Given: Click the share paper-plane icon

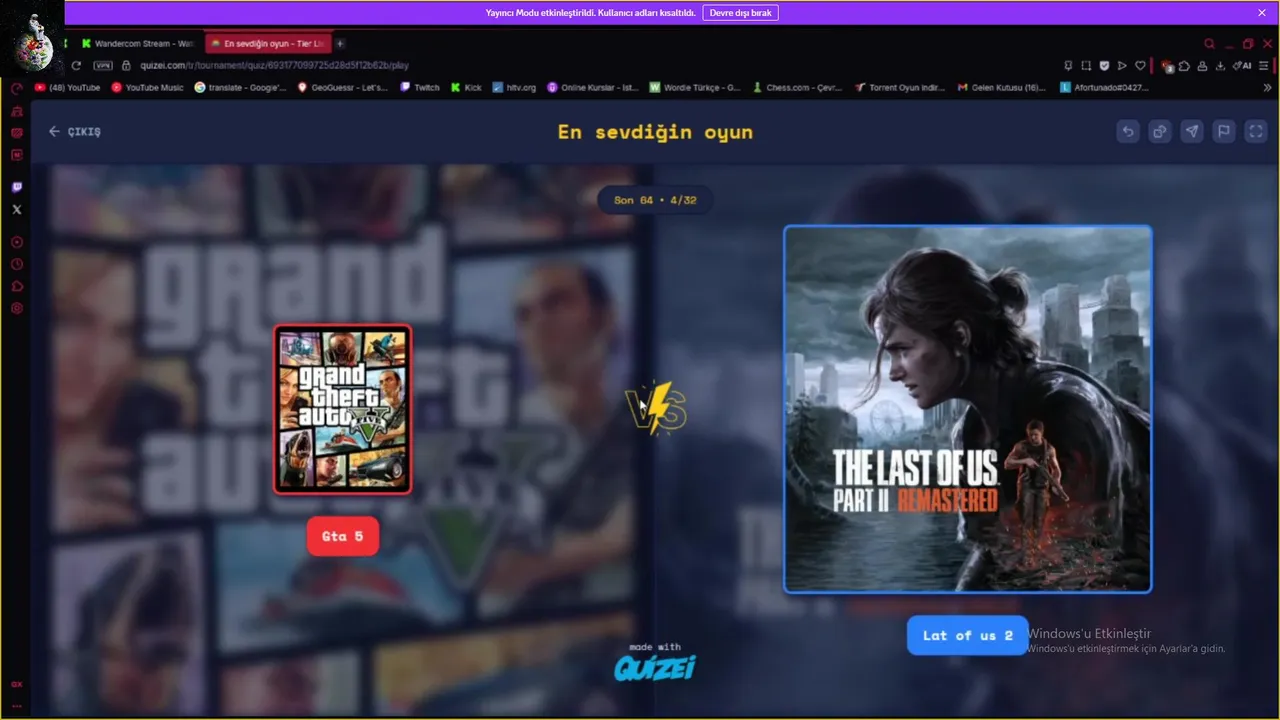Looking at the screenshot, I should pyautogui.click(x=1192, y=131).
